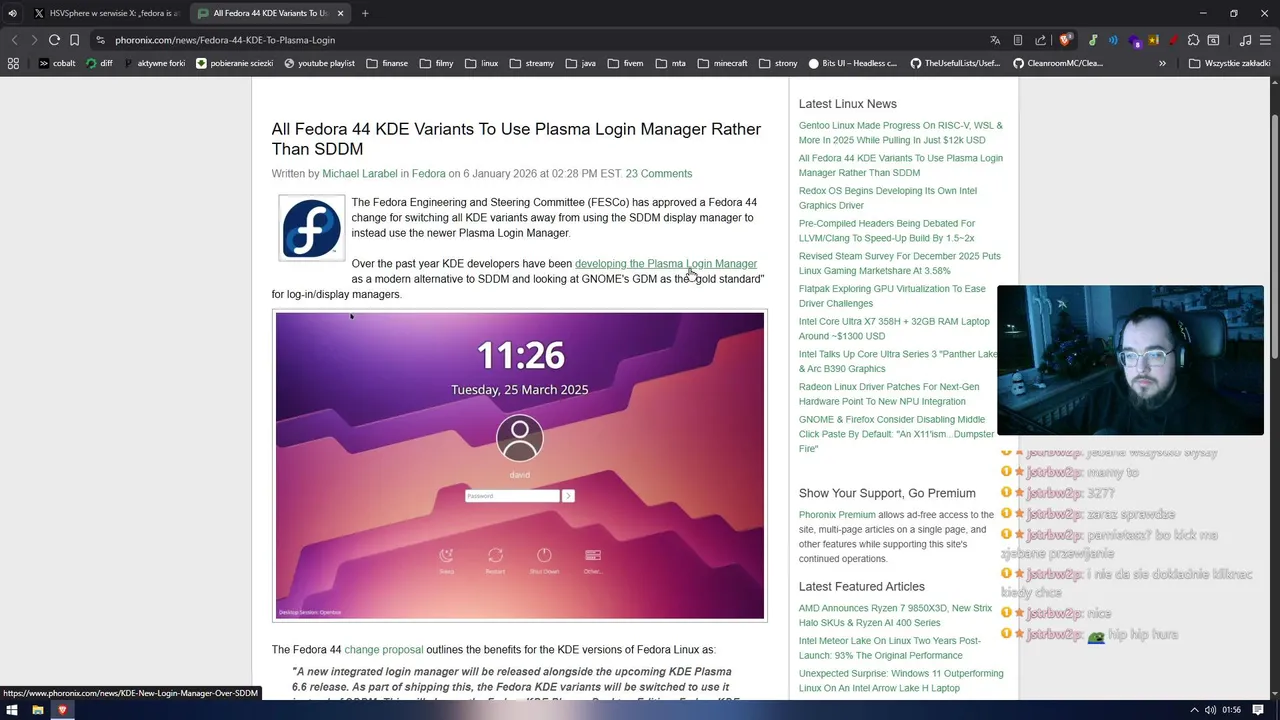Open the youtube playlist bookmark
1280x720 pixels.
click(x=320, y=63)
